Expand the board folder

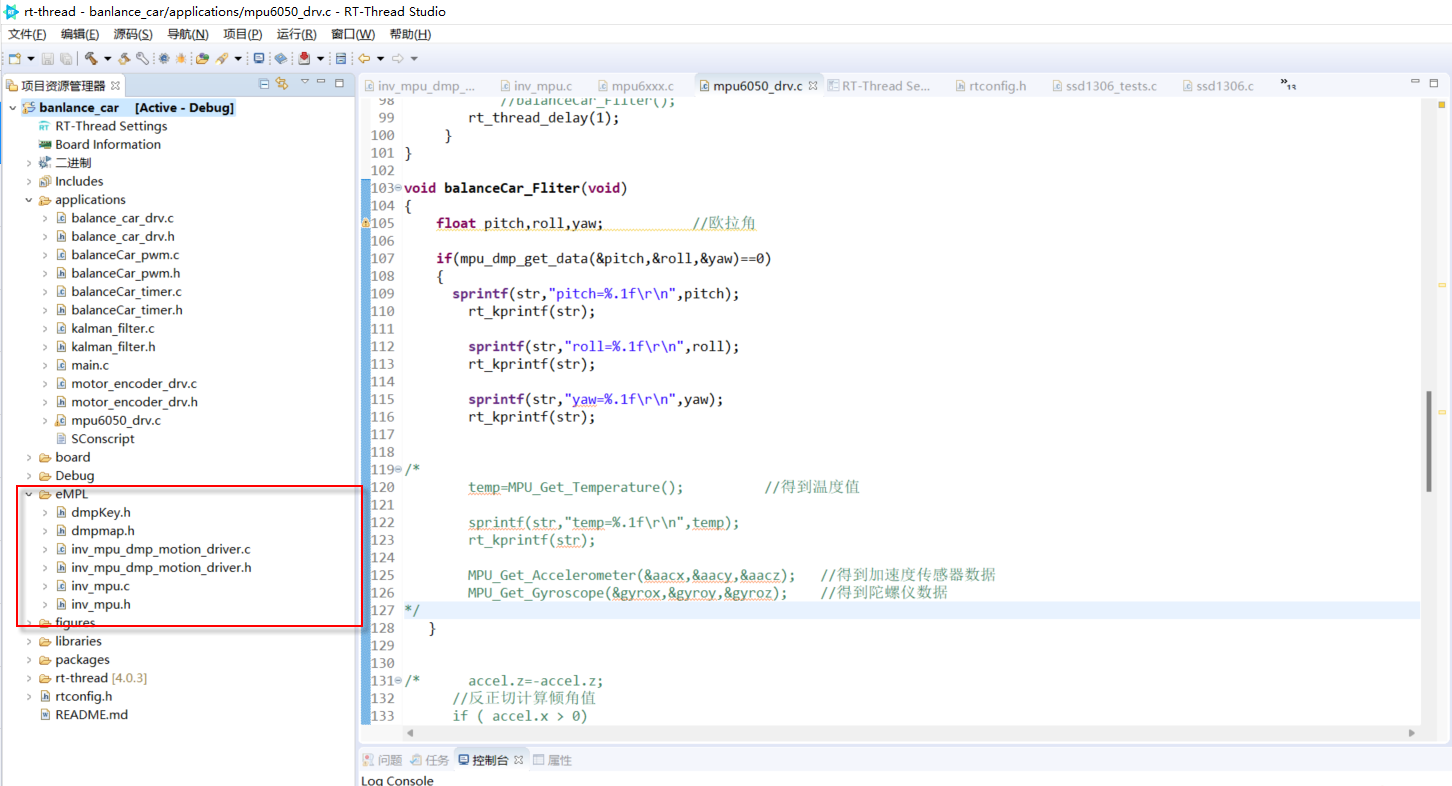(28, 457)
